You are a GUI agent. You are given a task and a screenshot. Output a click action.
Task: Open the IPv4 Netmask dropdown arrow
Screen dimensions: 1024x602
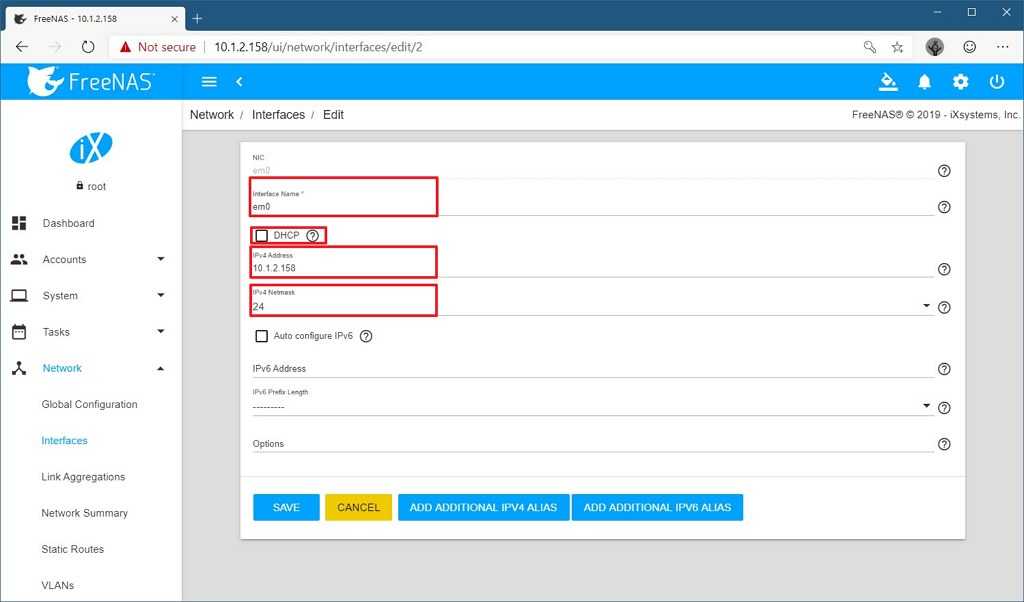(926, 306)
